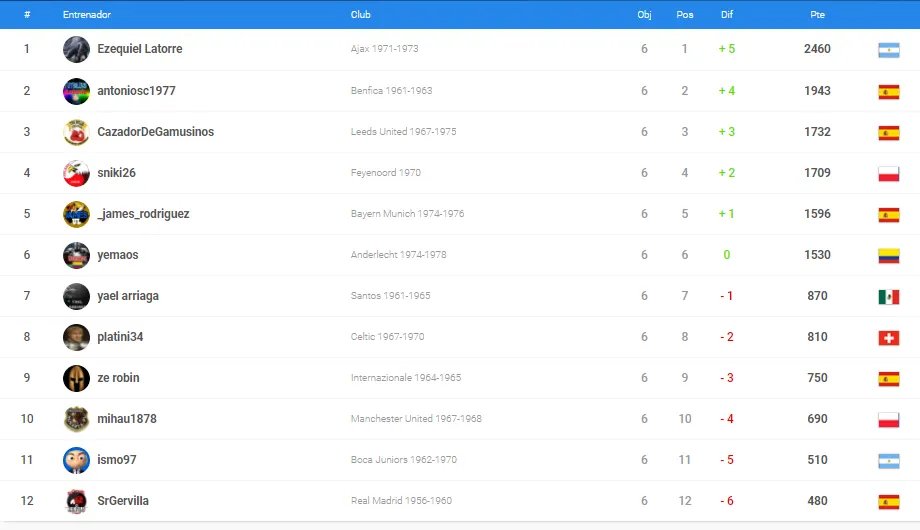Image resolution: width=920 pixels, height=530 pixels.
Task: Open CazadorDeGamusinos manager name
Action: click(x=155, y=131)
